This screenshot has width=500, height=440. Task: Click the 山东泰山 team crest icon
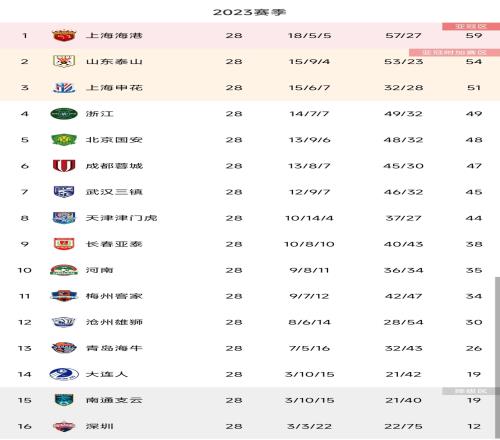(64, 61)
